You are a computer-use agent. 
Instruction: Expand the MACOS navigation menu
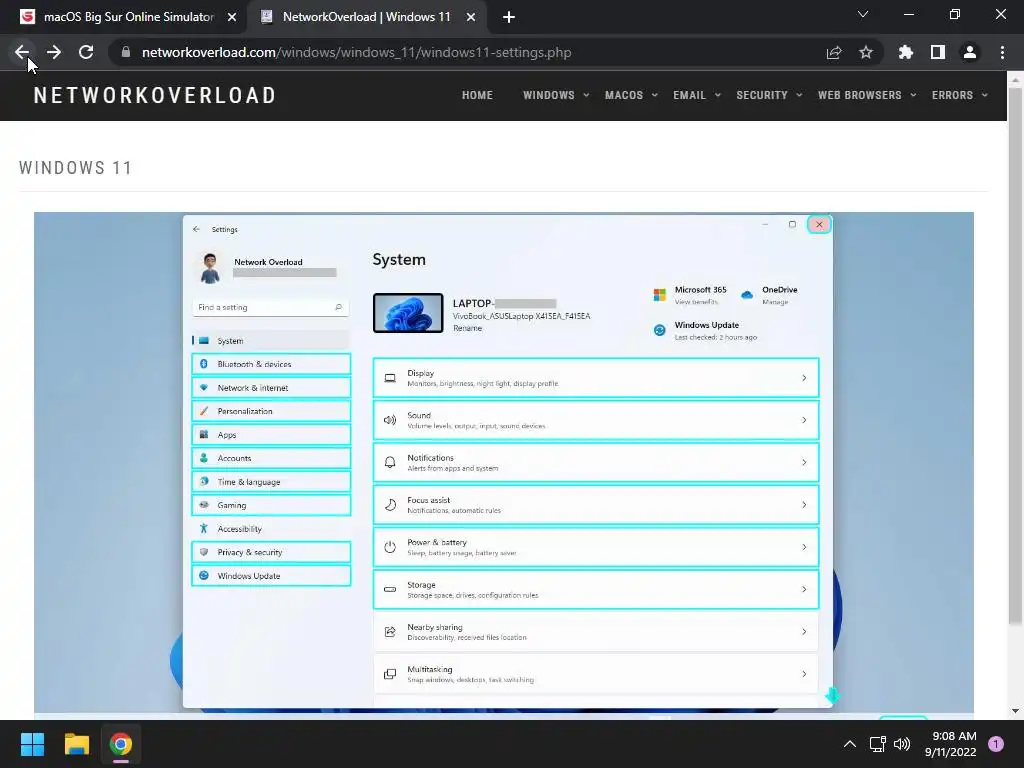(631, 95)
